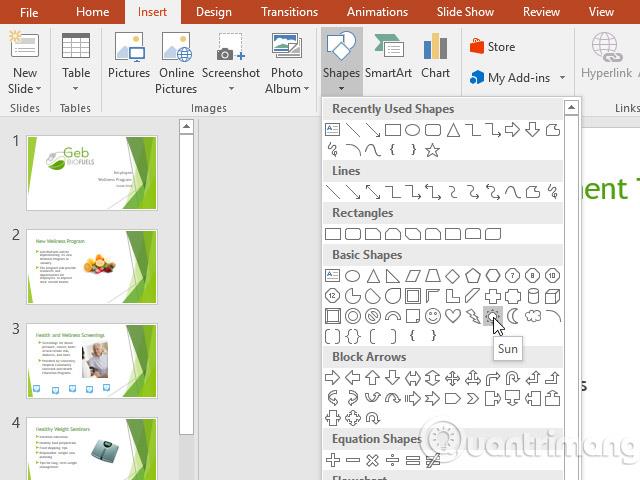The height and width of the screenshot is (480, 640).
Task: Expand the Screenshot dropdown
Action: coord(231,89)
